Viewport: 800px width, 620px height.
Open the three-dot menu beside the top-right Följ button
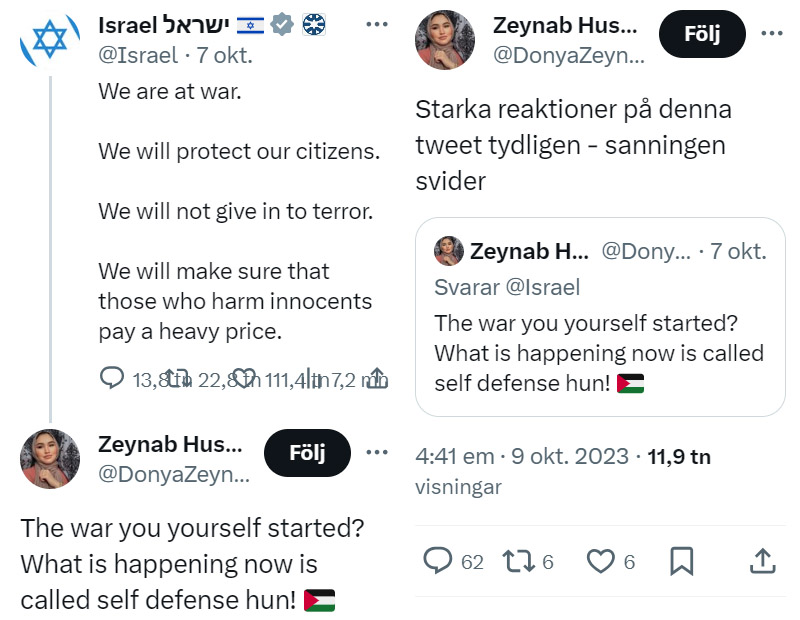point(772,33)
